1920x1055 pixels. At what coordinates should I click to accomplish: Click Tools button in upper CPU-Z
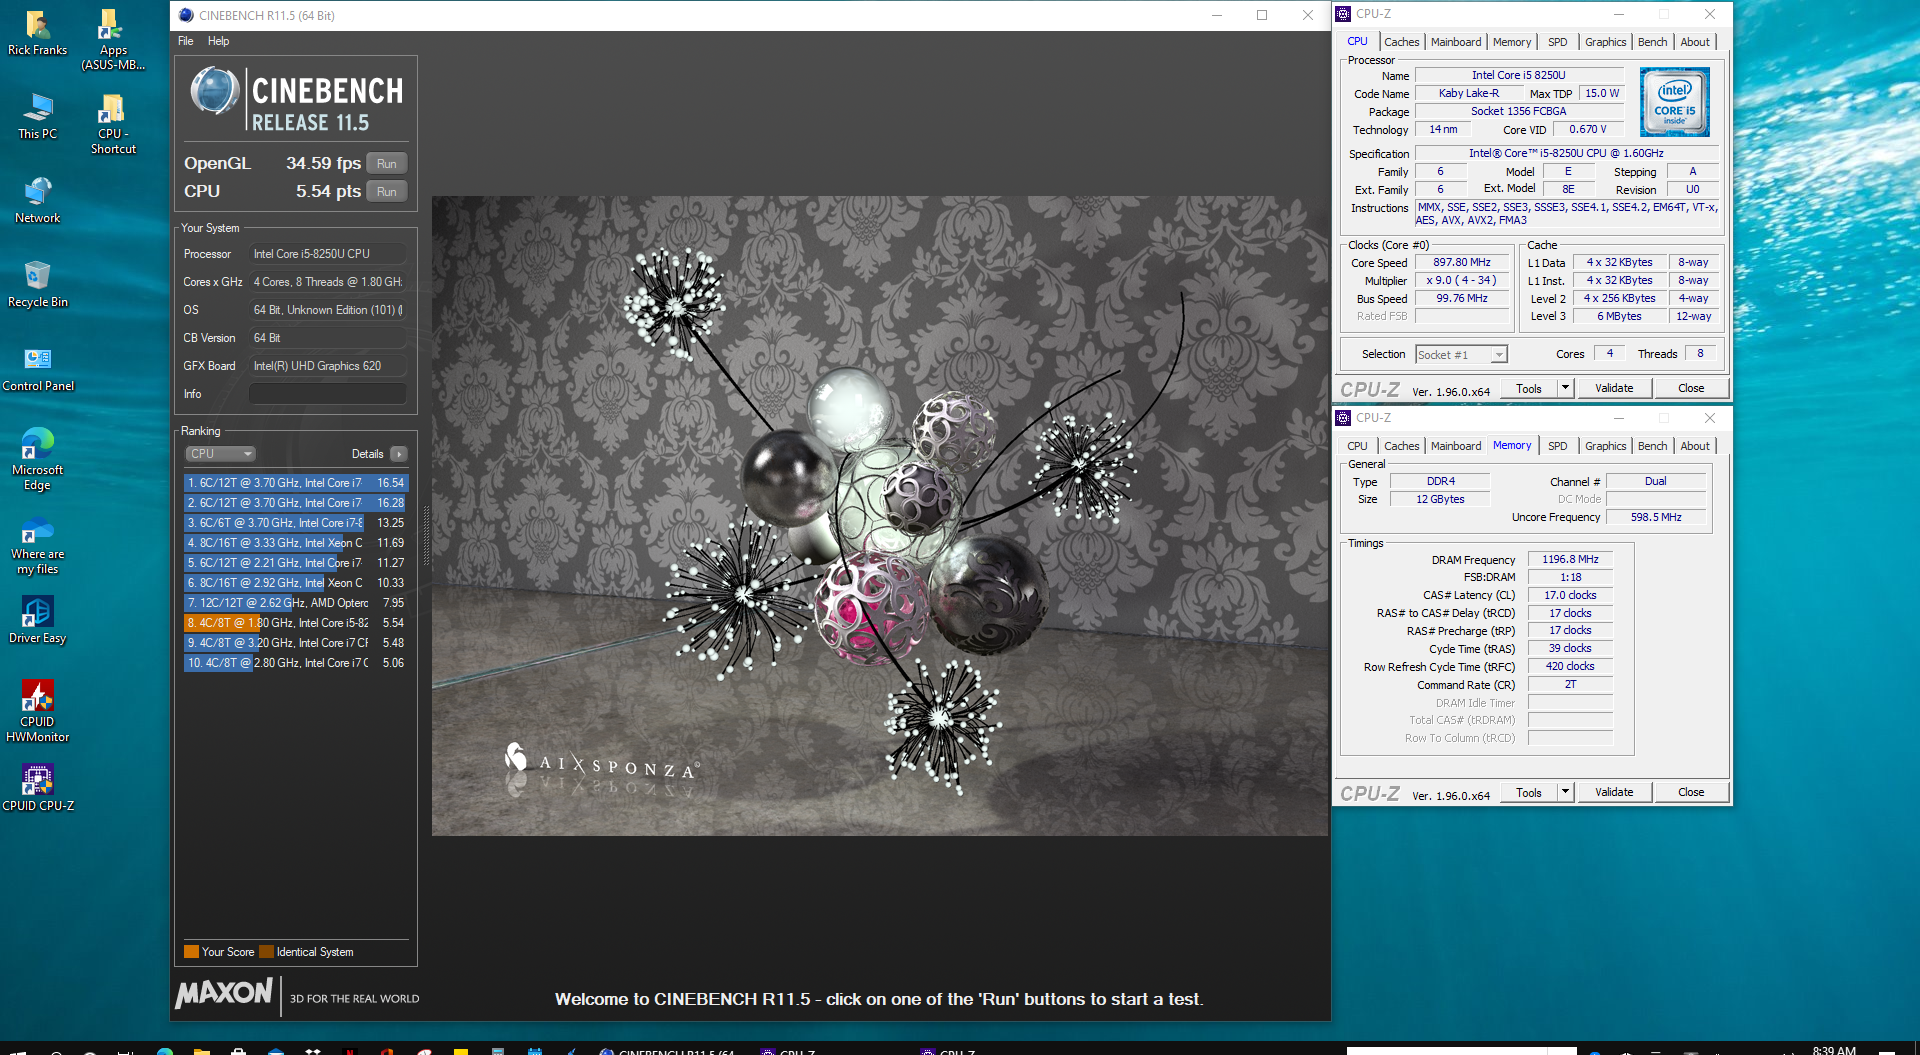(x=1529, y=389)
